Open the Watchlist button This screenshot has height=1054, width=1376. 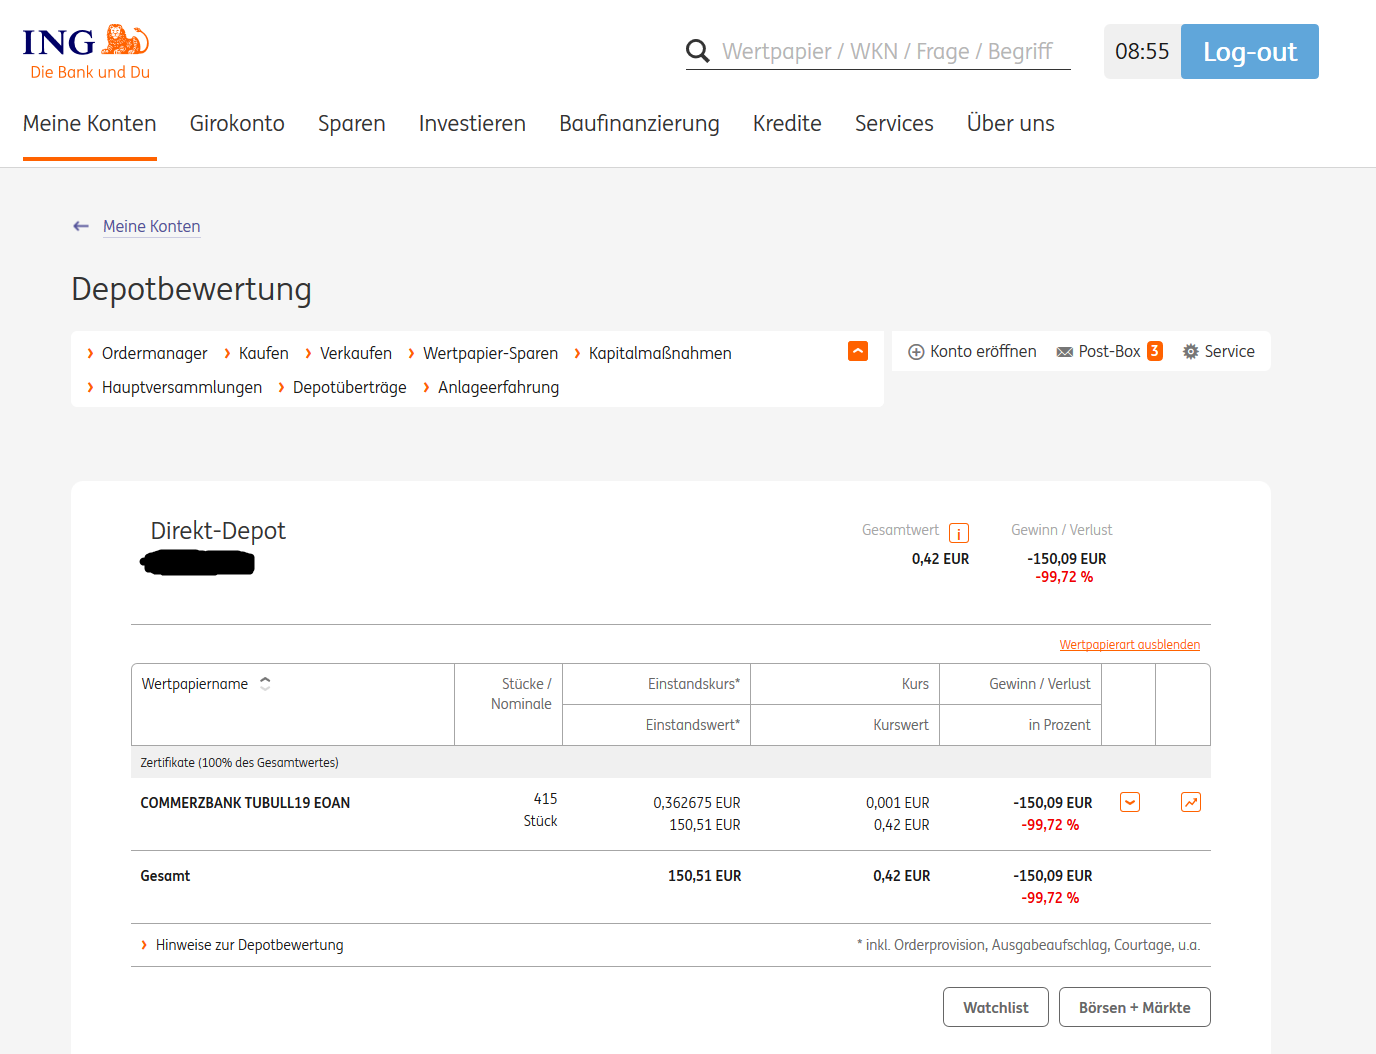(995, 1007)
